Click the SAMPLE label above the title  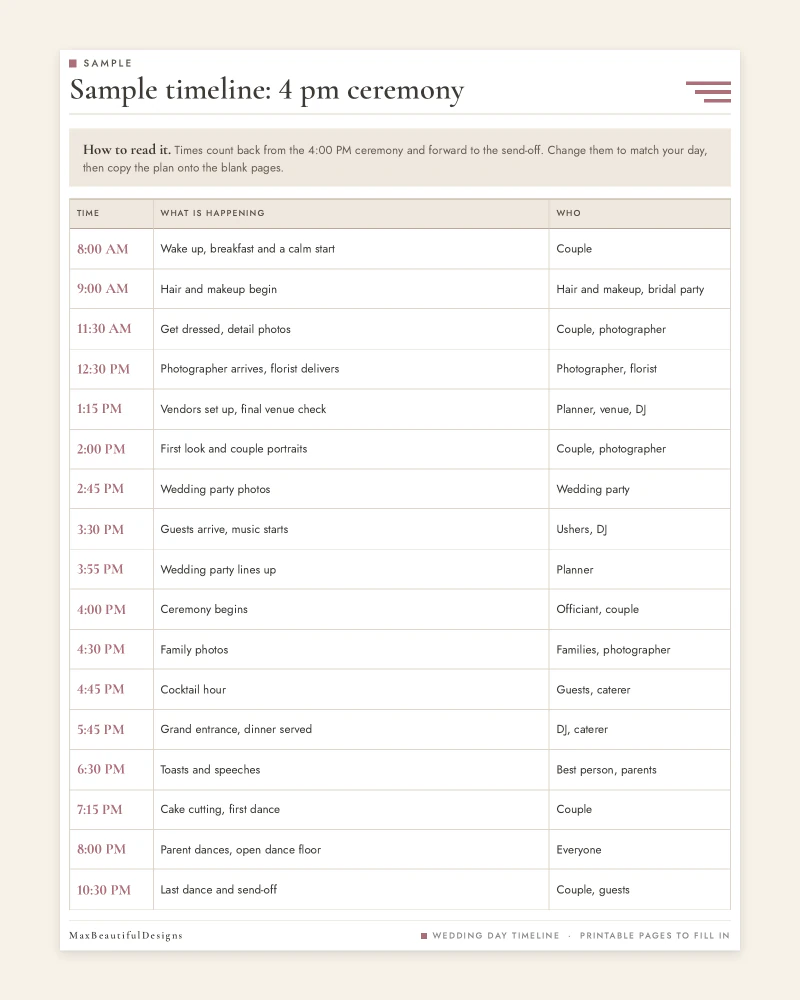107,63
